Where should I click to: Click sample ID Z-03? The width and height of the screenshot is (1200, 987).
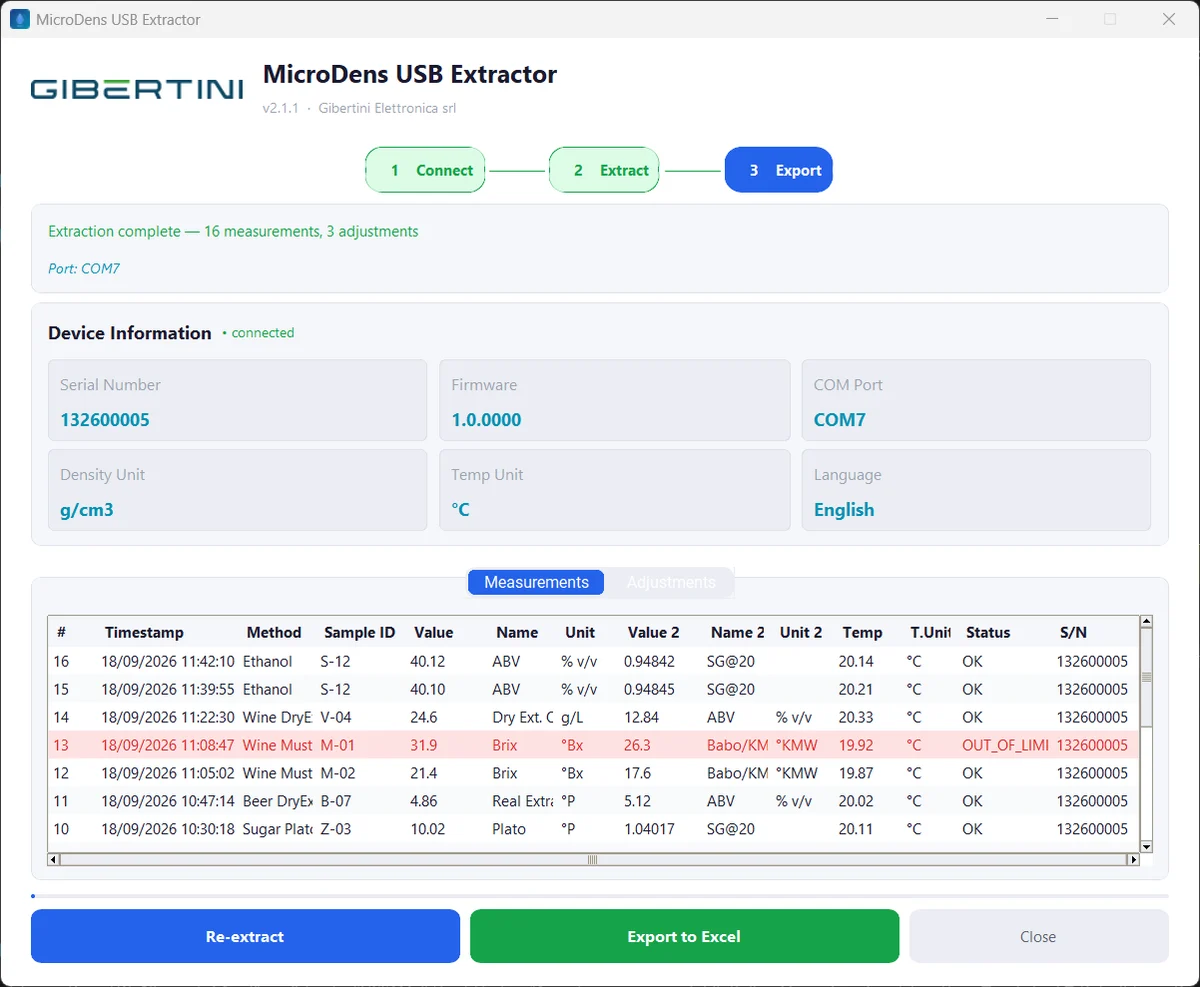pos(336,829)
